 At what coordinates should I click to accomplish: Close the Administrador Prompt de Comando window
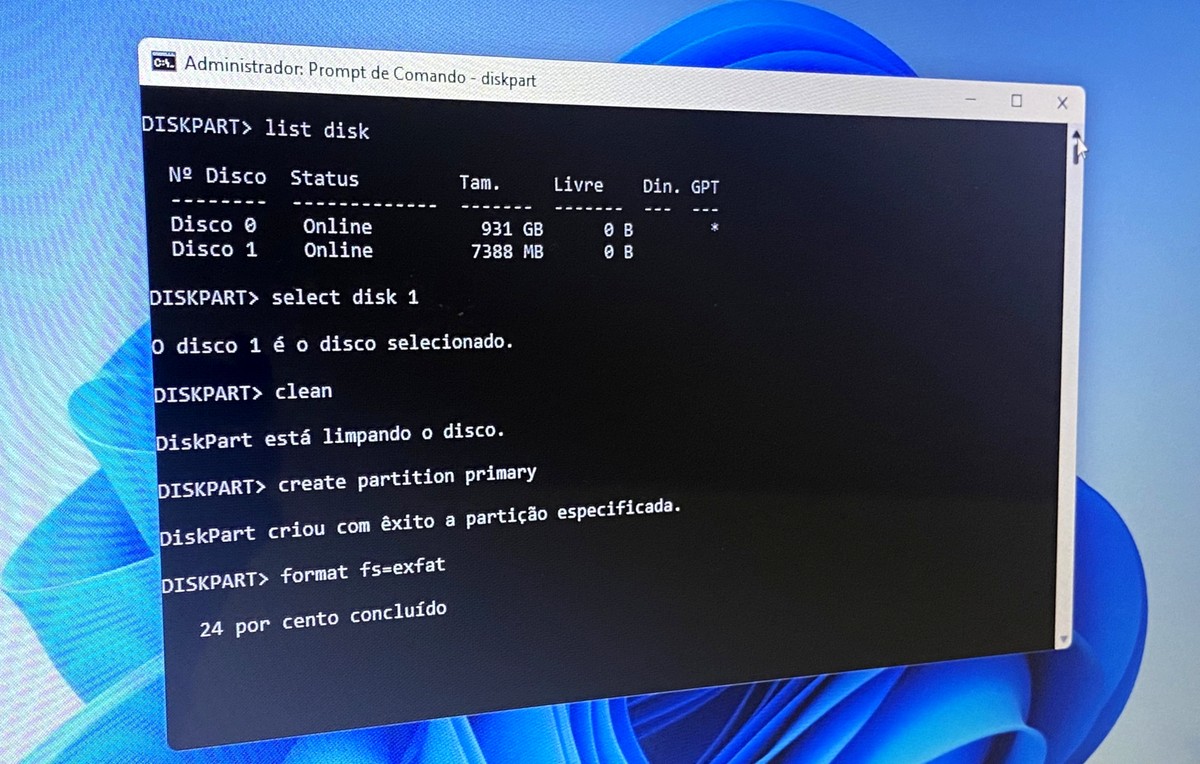pos(1062,103)
